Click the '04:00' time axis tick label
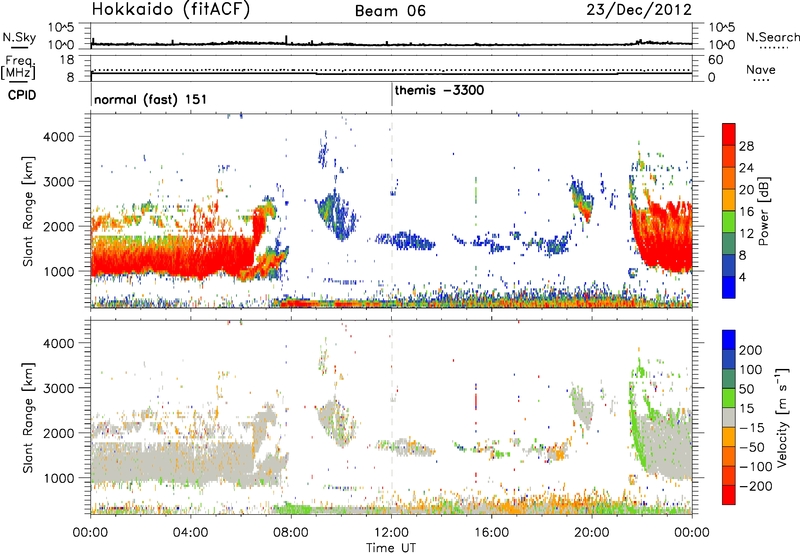 [190, 533]
